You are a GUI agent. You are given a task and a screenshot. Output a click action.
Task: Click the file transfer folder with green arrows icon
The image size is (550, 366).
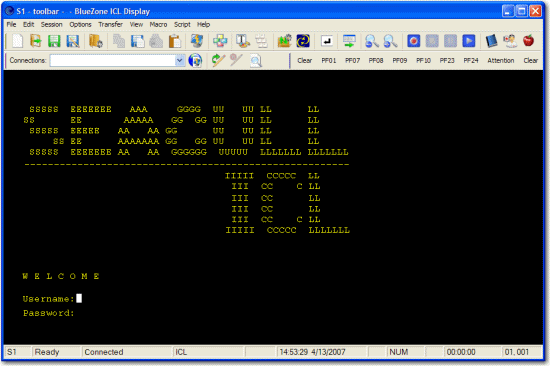tap(284, 41)
